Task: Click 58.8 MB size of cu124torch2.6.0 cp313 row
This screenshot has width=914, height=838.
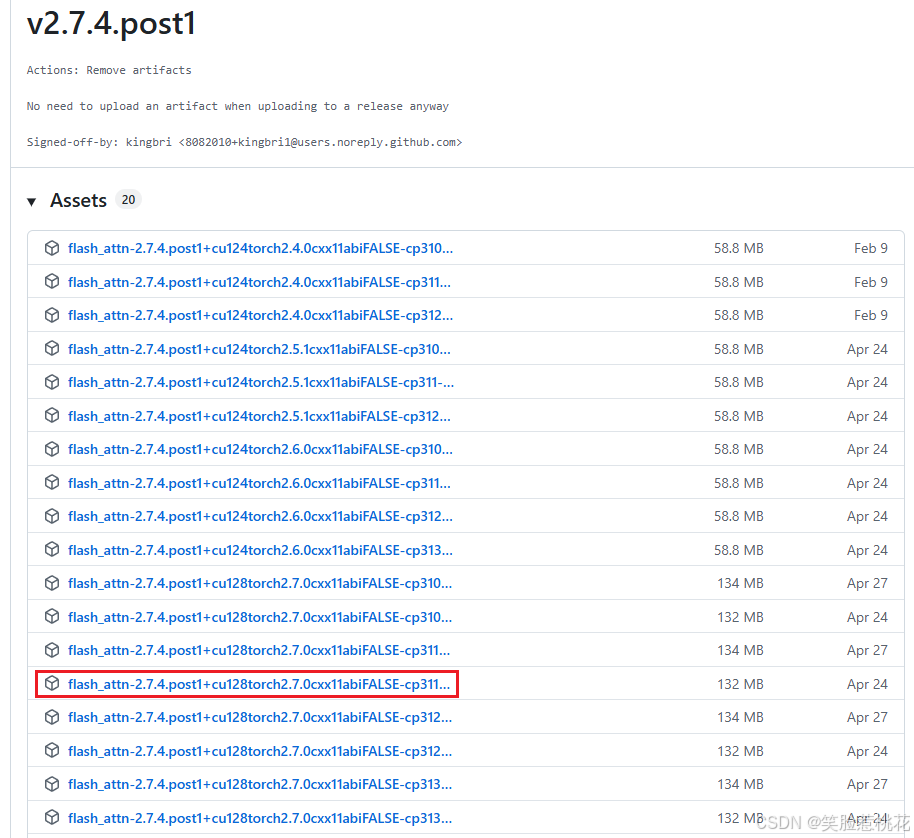Action: [739, 550]
